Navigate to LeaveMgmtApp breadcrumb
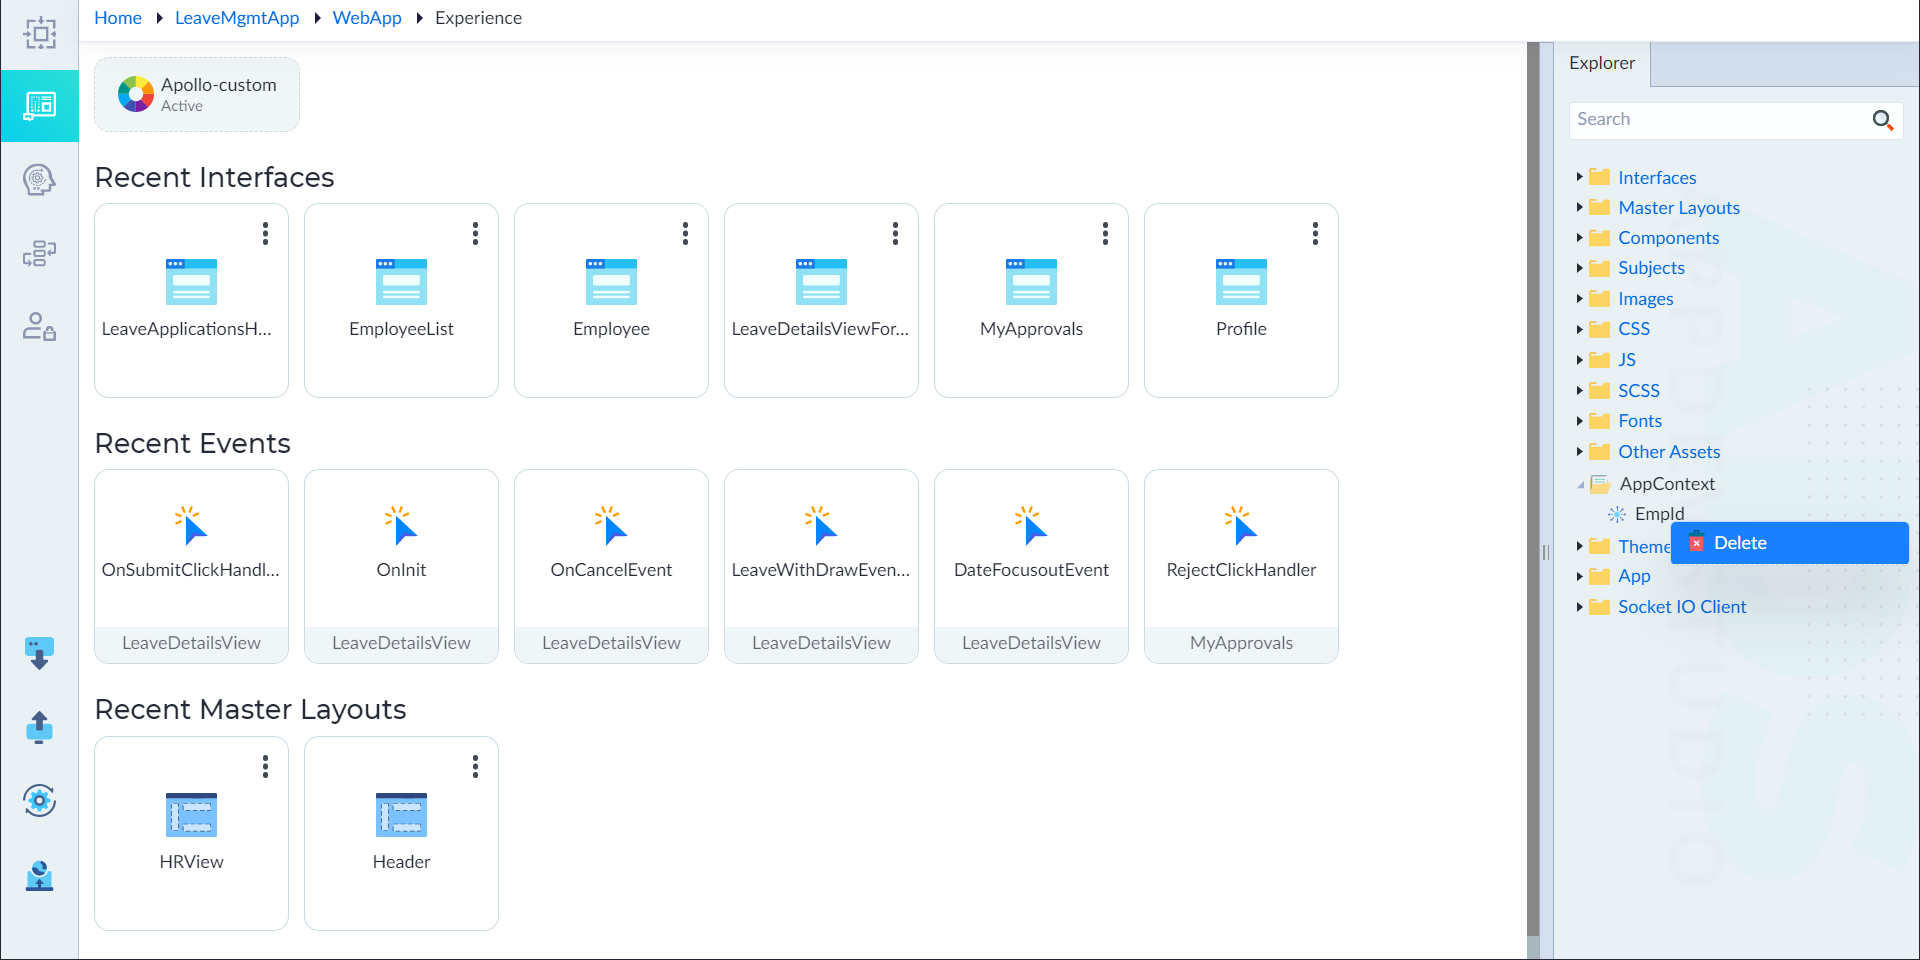 click(x=237, y=18)
